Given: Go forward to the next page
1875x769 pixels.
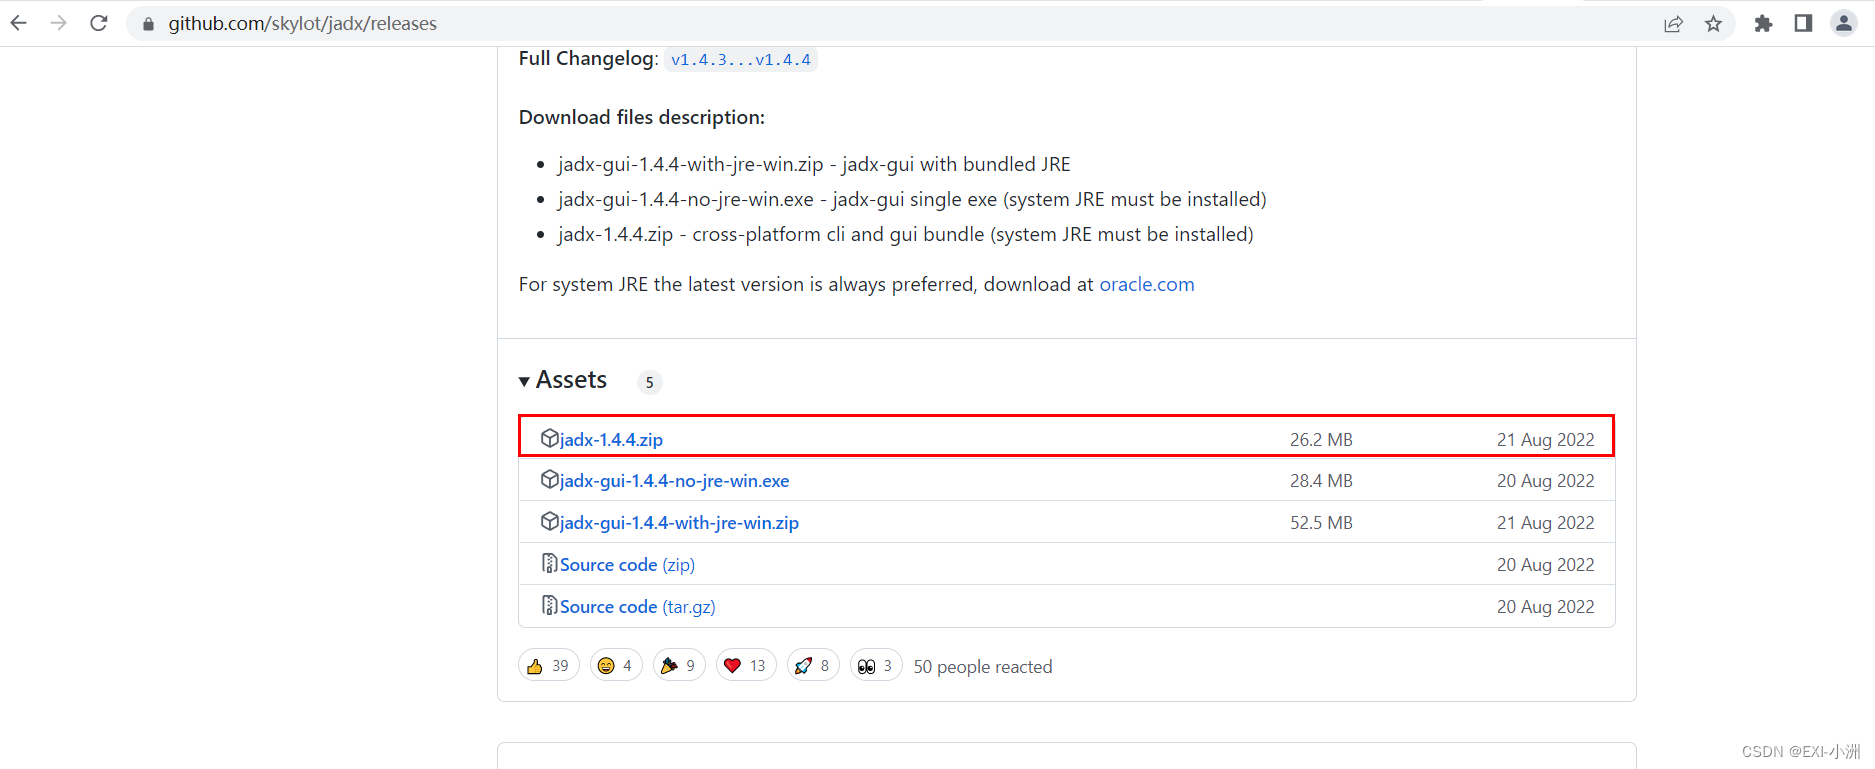Looking at the screenshot, I should (59, 23).
